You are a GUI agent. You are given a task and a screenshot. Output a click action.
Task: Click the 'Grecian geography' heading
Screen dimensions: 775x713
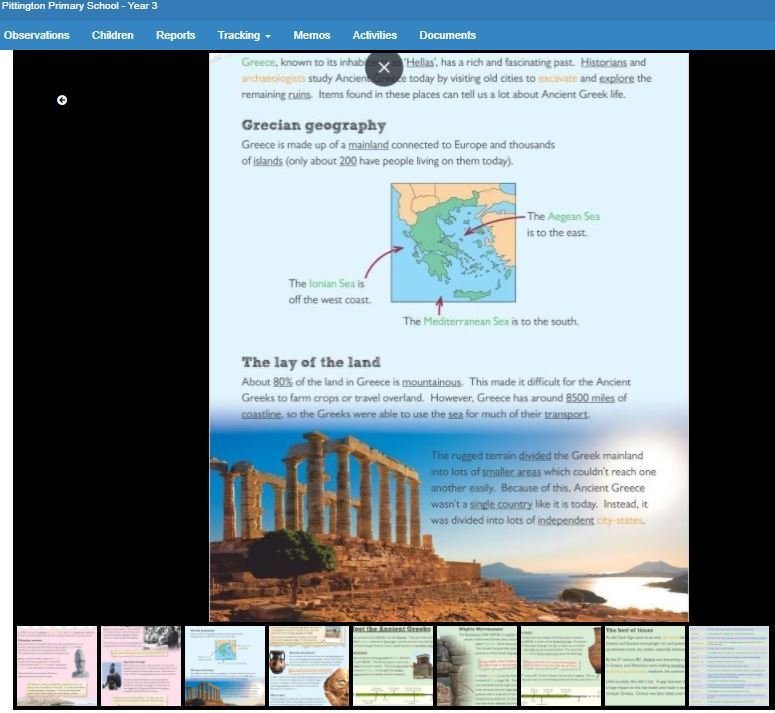(x=314, y=126)
